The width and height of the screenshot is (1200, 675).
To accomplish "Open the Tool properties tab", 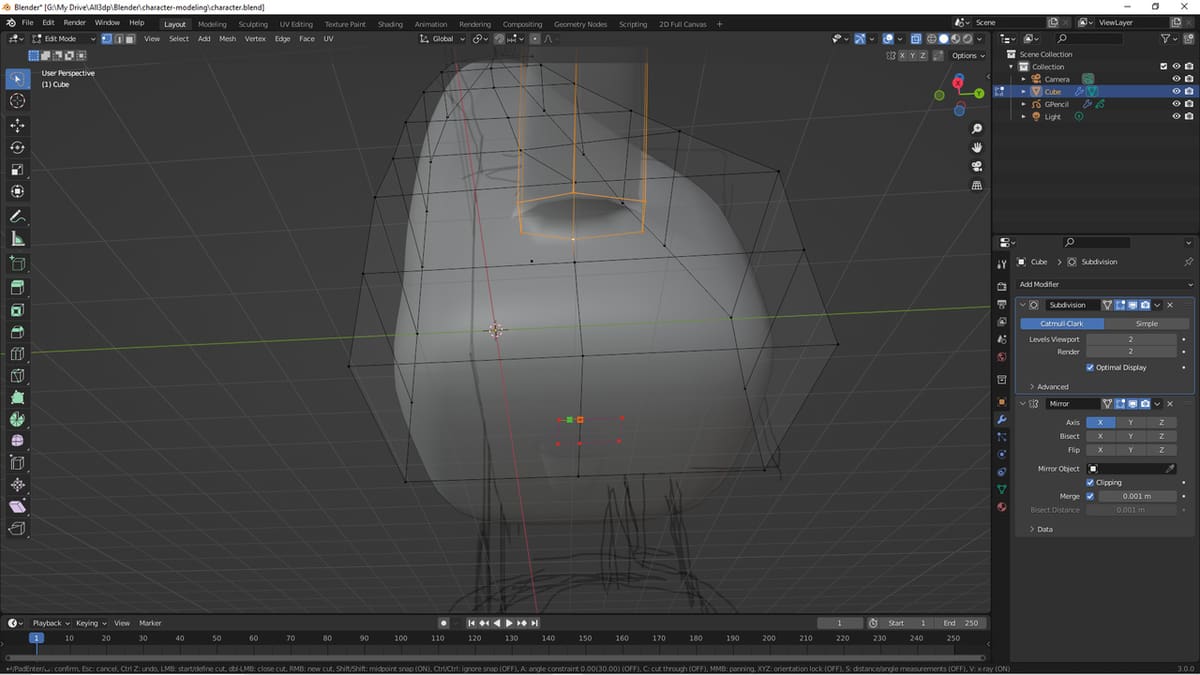I will (1002, 265).
